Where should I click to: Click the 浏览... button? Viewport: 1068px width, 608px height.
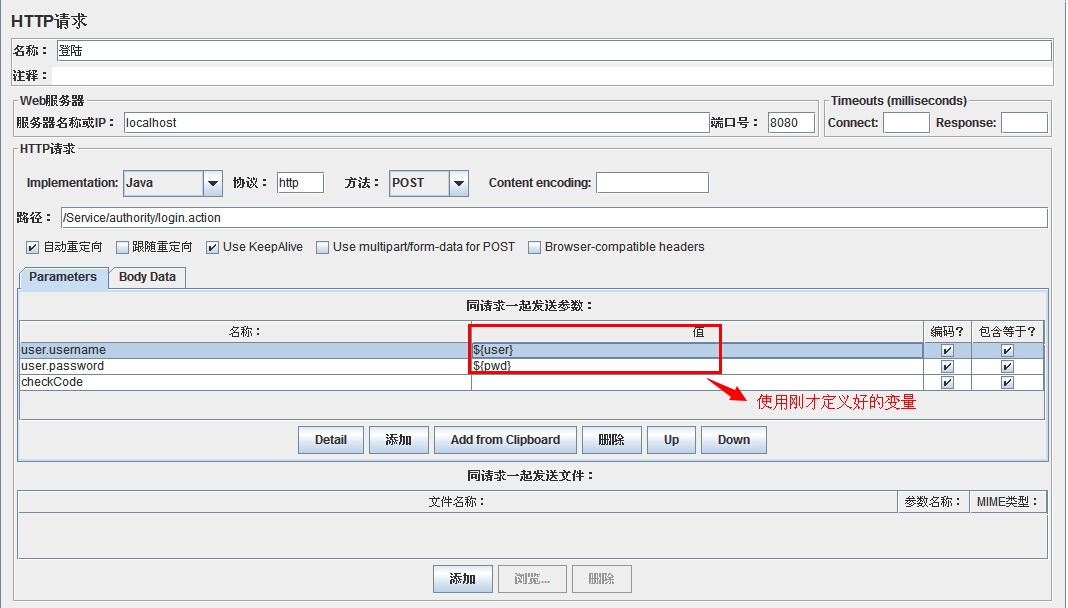tap(532, 579)
